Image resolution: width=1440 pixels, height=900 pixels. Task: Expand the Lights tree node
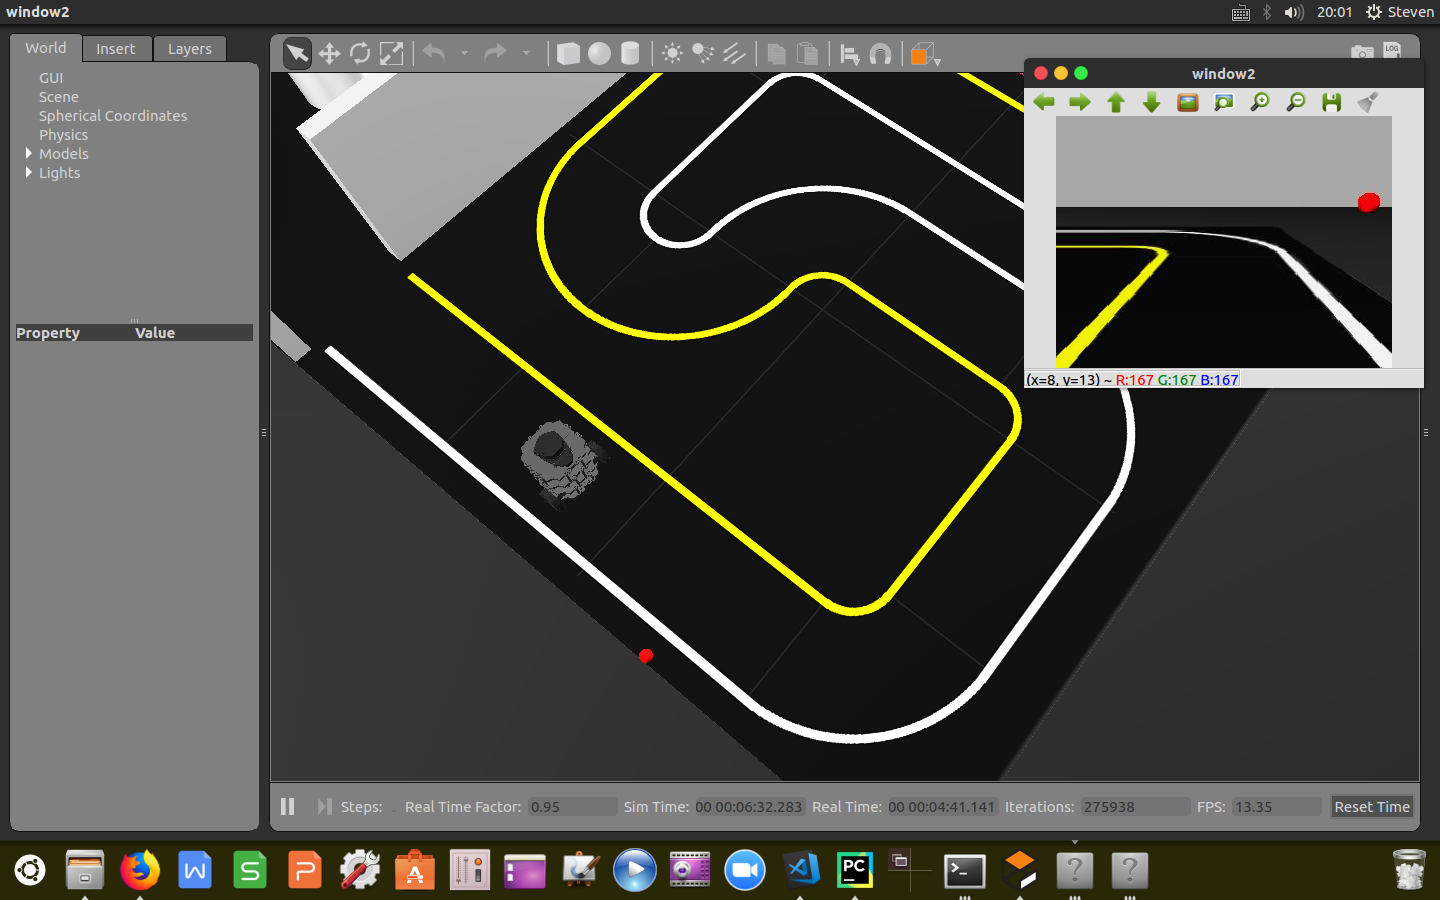point(29,172)
